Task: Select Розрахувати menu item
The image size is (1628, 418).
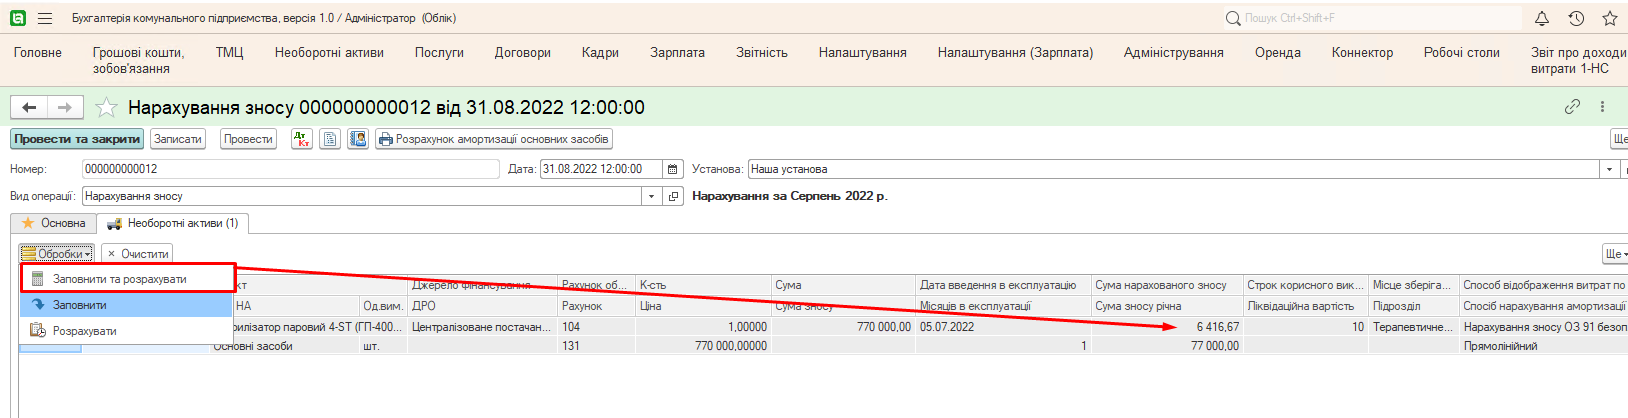Action: click(x=127, y=331)
